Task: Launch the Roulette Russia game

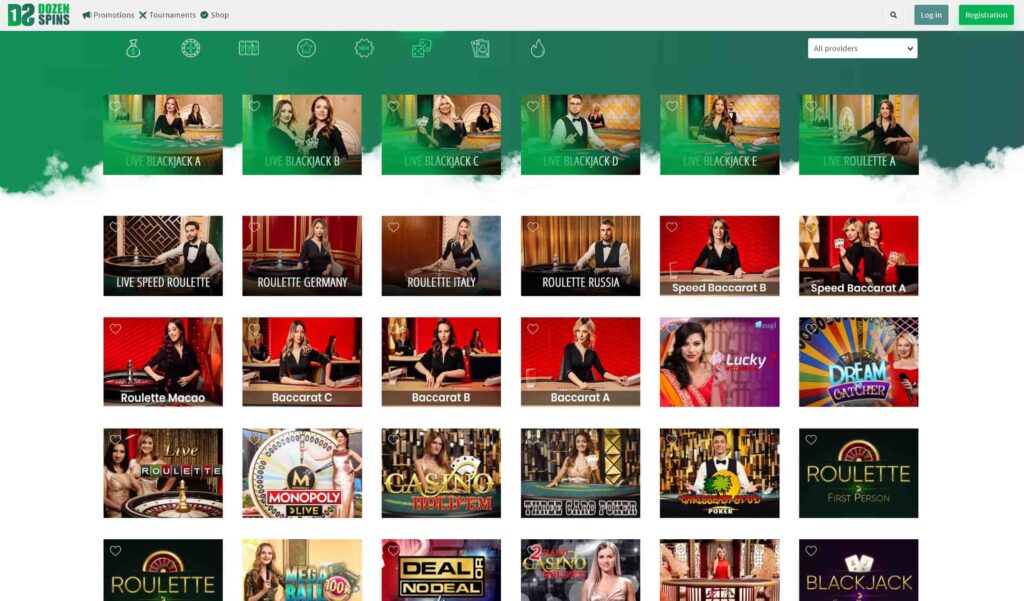Action: coord(581,256)
